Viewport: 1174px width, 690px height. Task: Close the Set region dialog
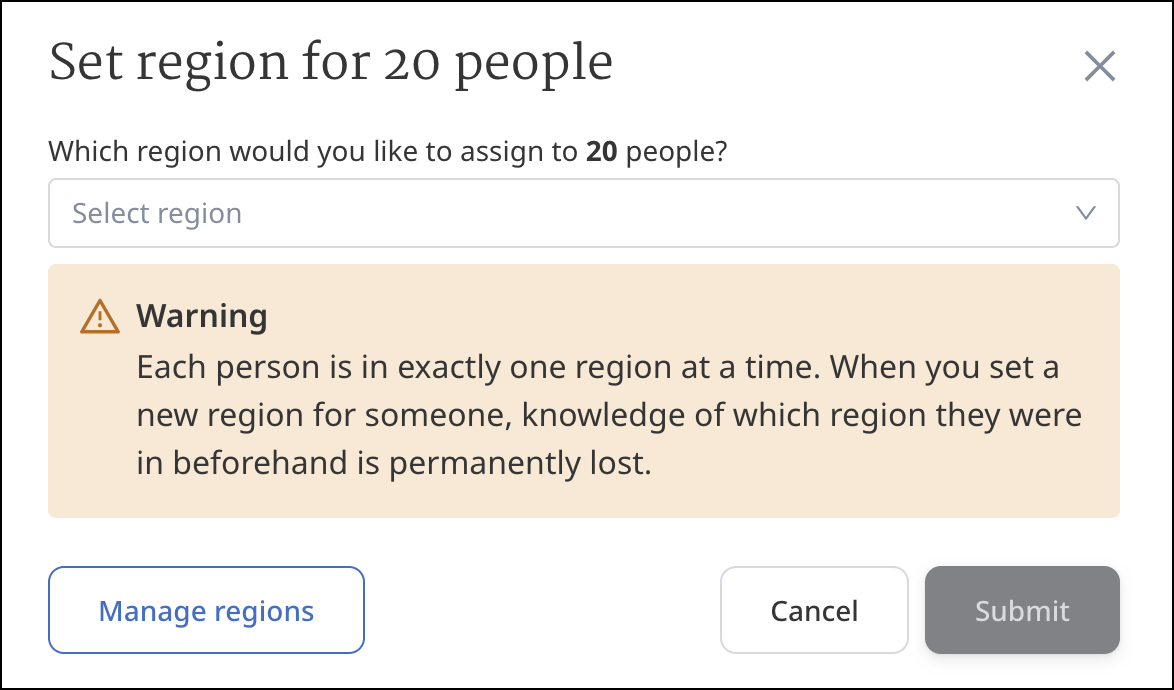(1099, 67)
